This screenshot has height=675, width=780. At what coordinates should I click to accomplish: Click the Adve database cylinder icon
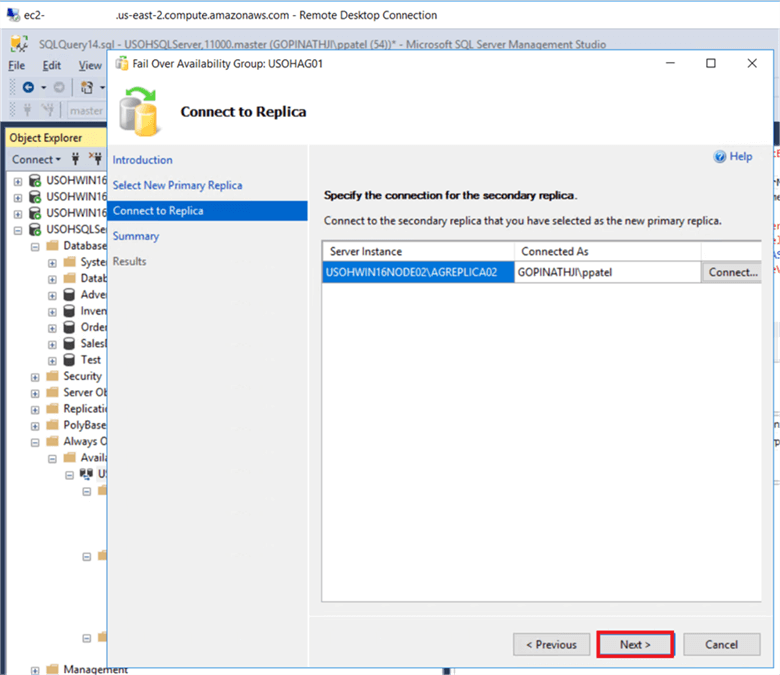point(69,294)
